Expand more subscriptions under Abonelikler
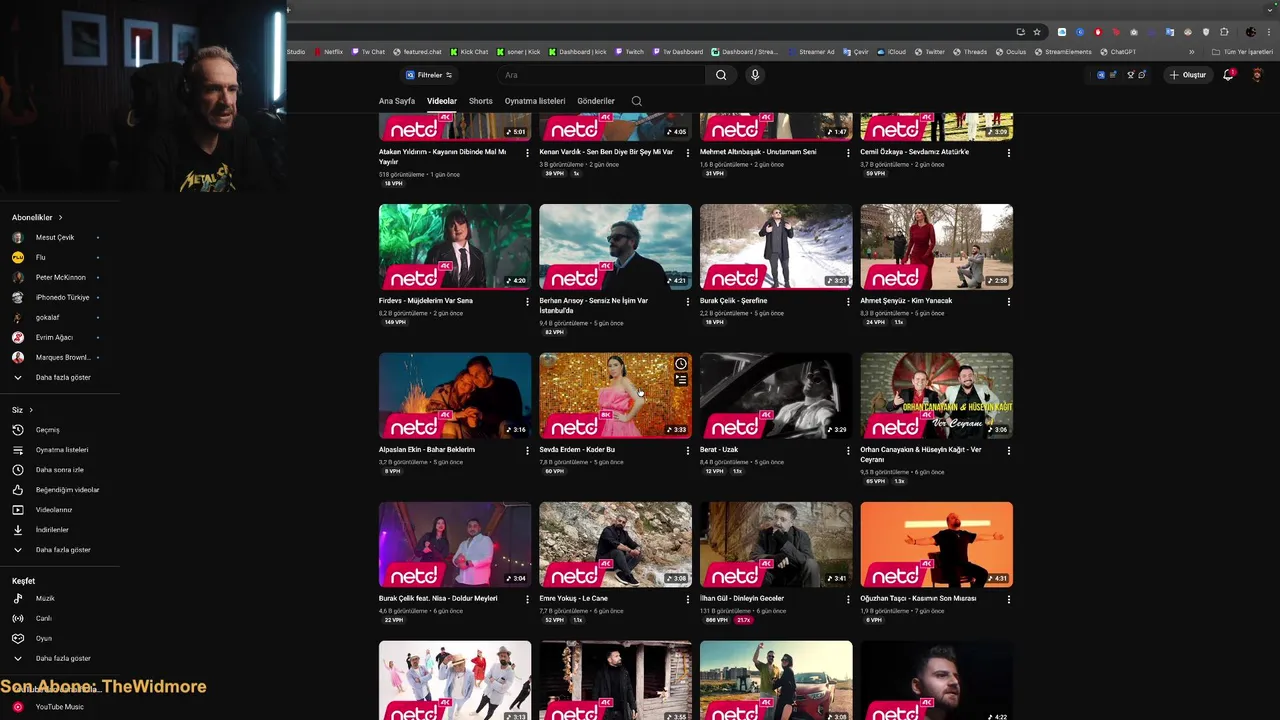1280x720 pixels. tap(62, 377)
